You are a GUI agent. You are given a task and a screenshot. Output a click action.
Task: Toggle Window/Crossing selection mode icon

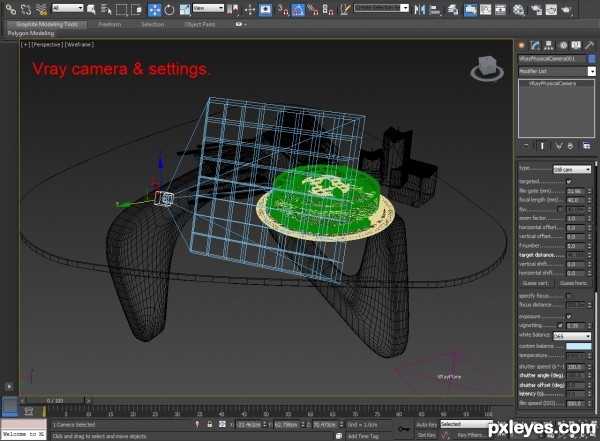(136, 9)
